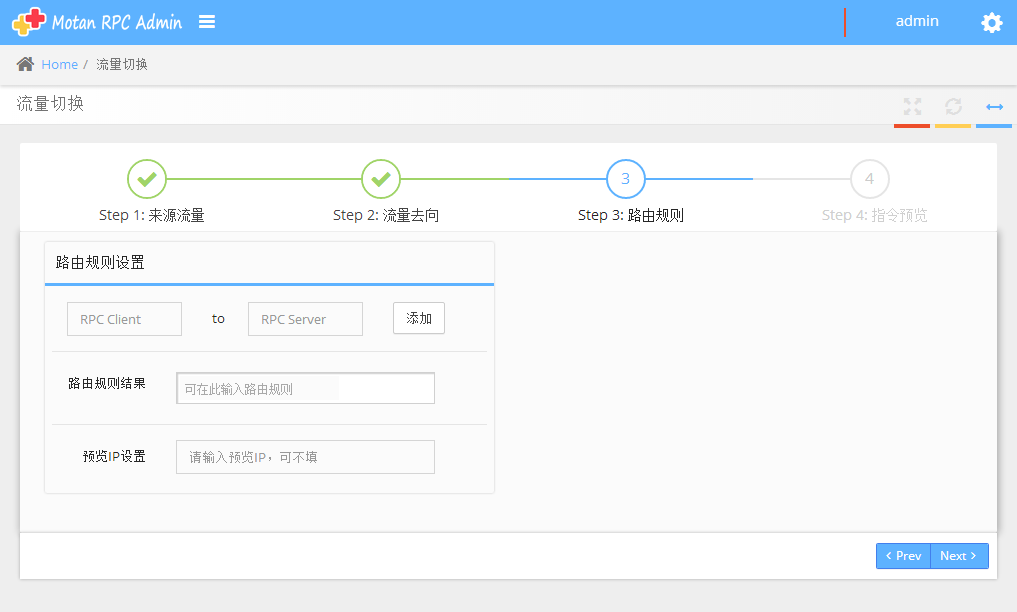This screenshot has width=1017, height=612.
Task: Select the Step 4 circle
Action: pyautogui.click(x=869, y=179)
